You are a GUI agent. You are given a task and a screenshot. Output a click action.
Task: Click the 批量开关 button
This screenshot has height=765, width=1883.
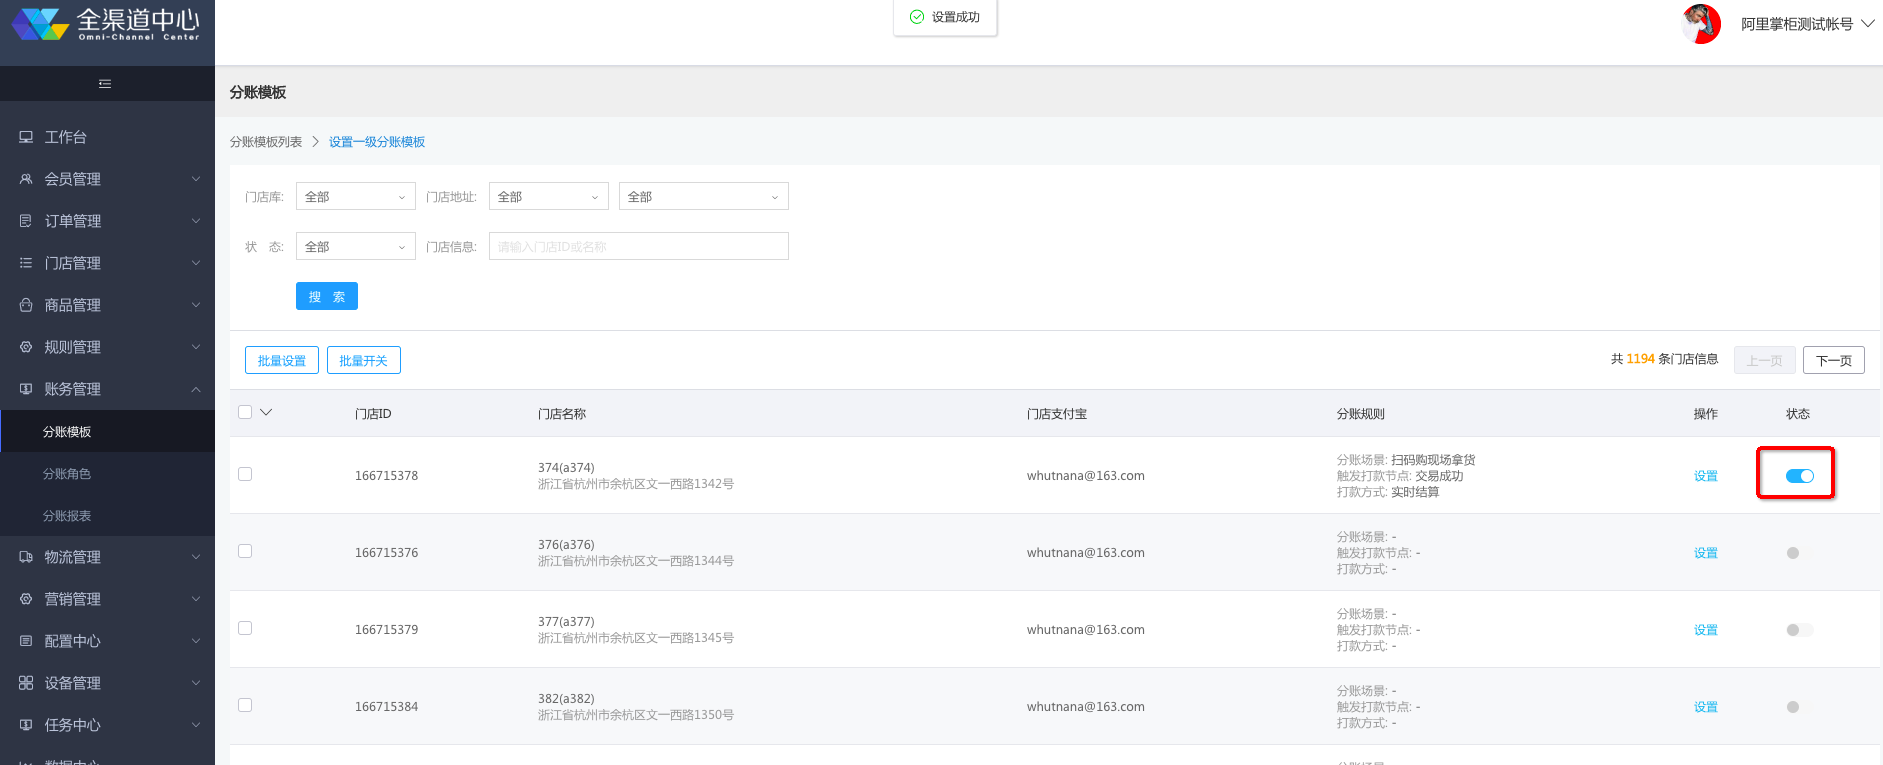pyautogui.click(x=364, y=360)
